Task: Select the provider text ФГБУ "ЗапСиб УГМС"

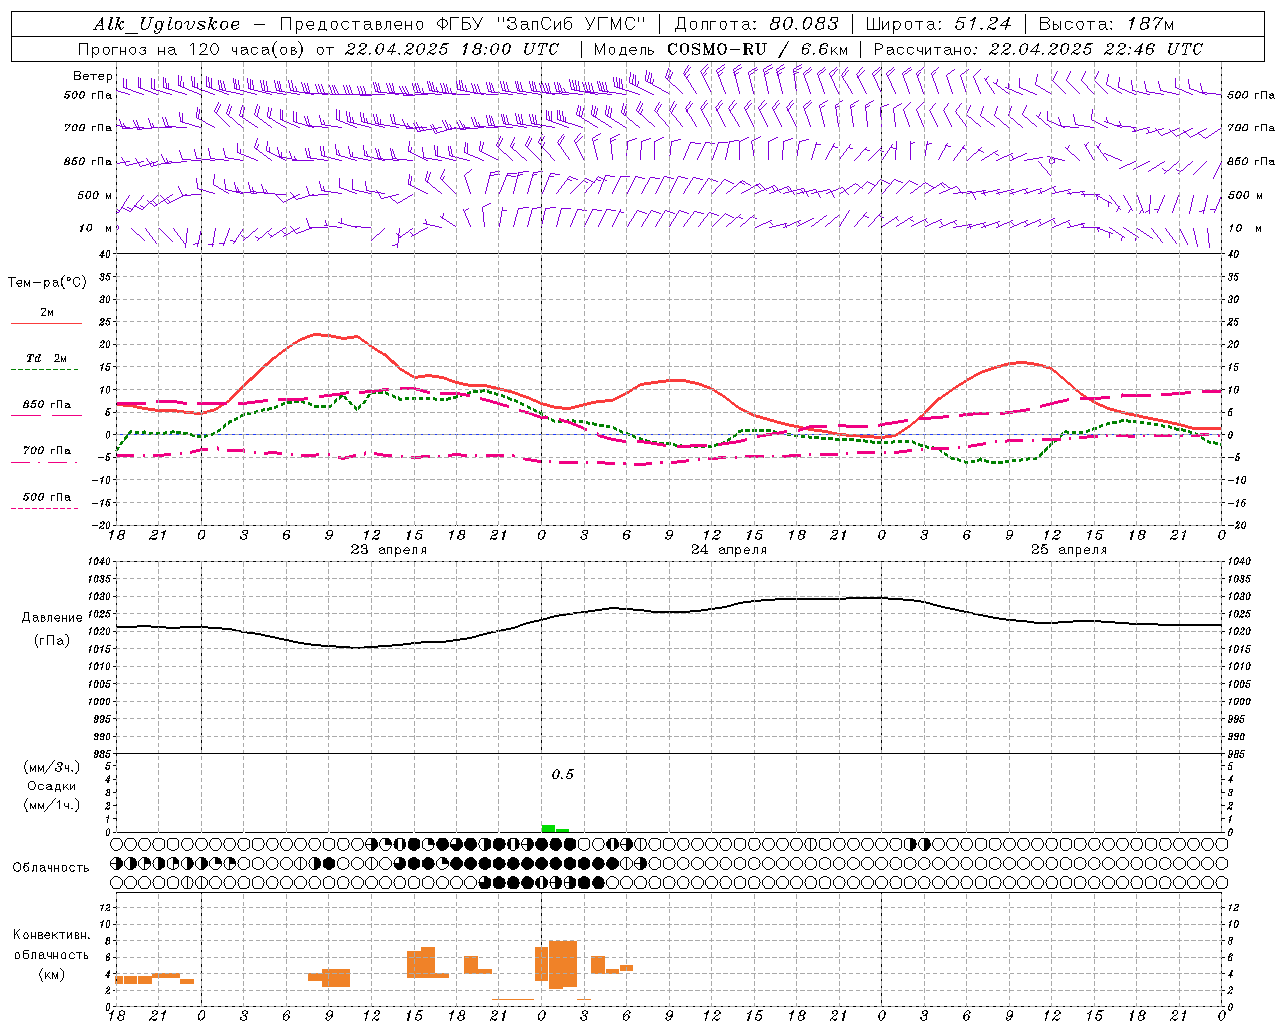Action: 541,24
